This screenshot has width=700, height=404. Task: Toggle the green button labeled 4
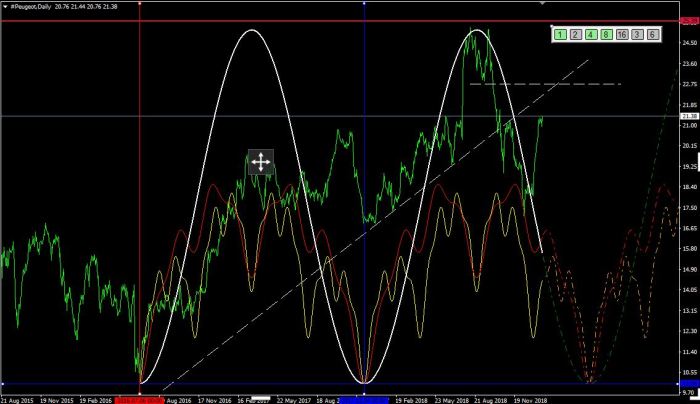tap(592, 34)
